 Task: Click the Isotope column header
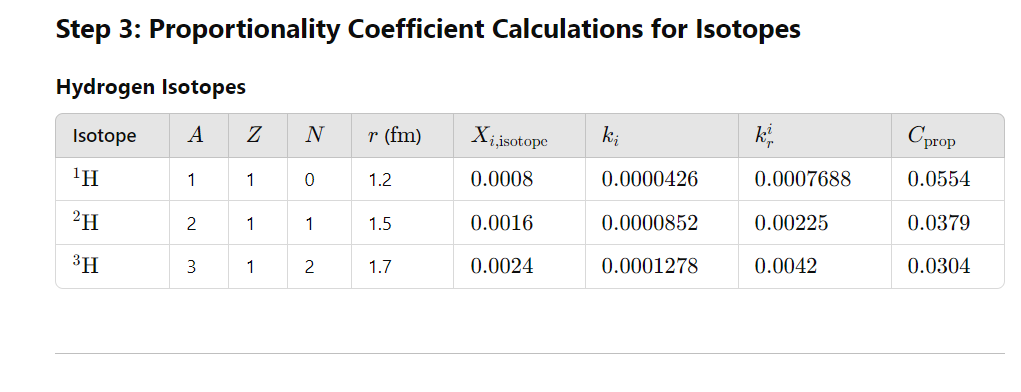click(104, 136)
